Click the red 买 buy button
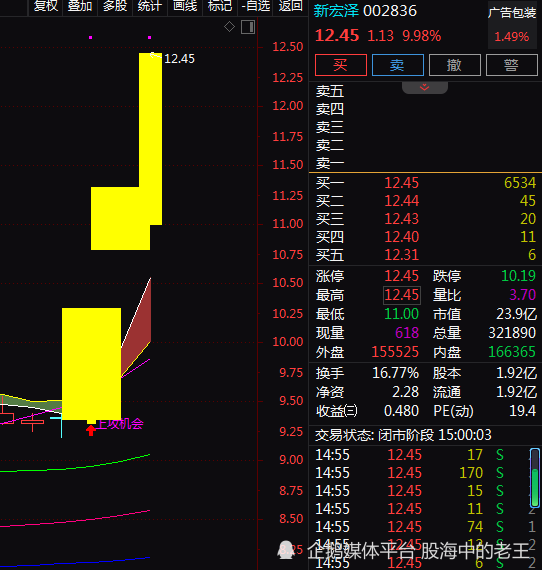This screenshot has width=542, height=570. click(341, 65)
